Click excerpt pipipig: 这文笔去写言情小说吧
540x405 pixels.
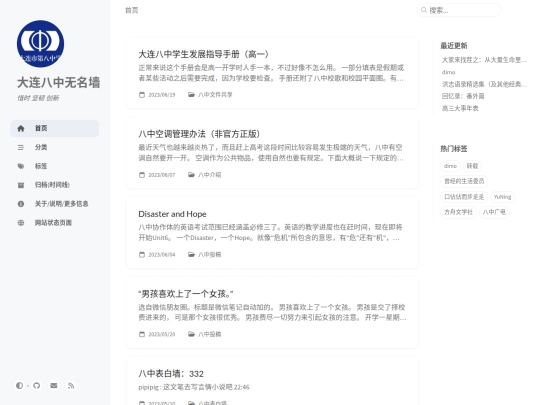click(194, 387)
